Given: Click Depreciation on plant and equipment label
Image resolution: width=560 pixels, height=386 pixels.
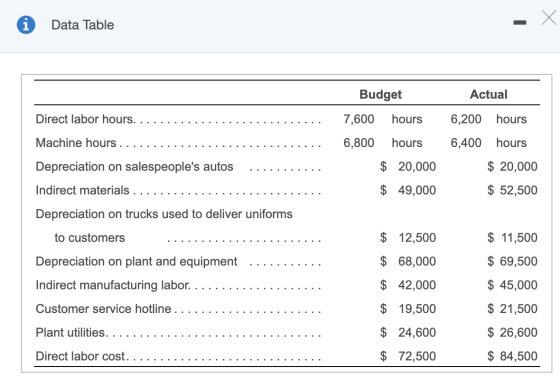Looking at the screenshot, I should pyautogui.click(x=136, y=261).
